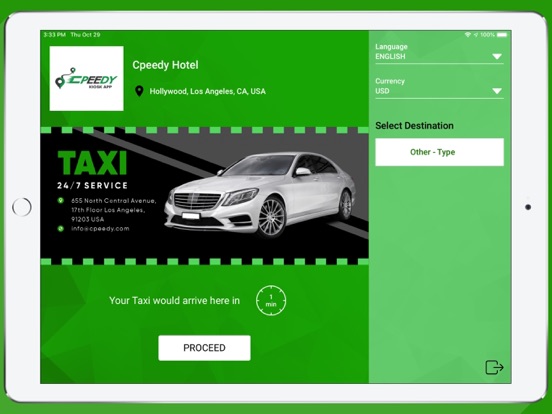Click the taxi arrival clock icon
Image resolution: width=552 pixels, height=414 pixels.
coord(271,300)
